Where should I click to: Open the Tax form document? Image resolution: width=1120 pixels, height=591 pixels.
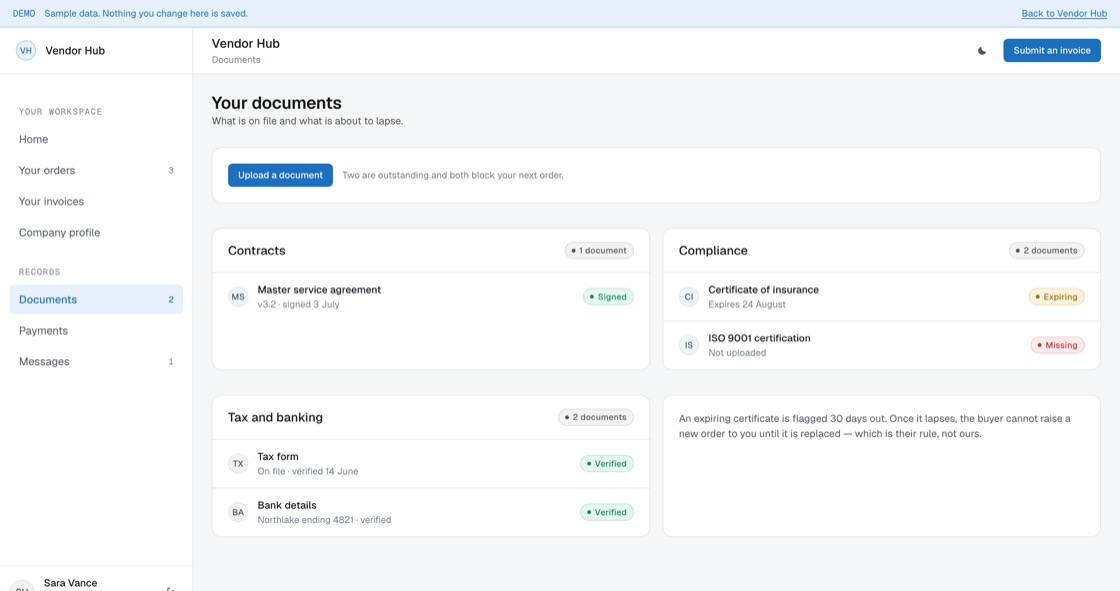point(431,464)
